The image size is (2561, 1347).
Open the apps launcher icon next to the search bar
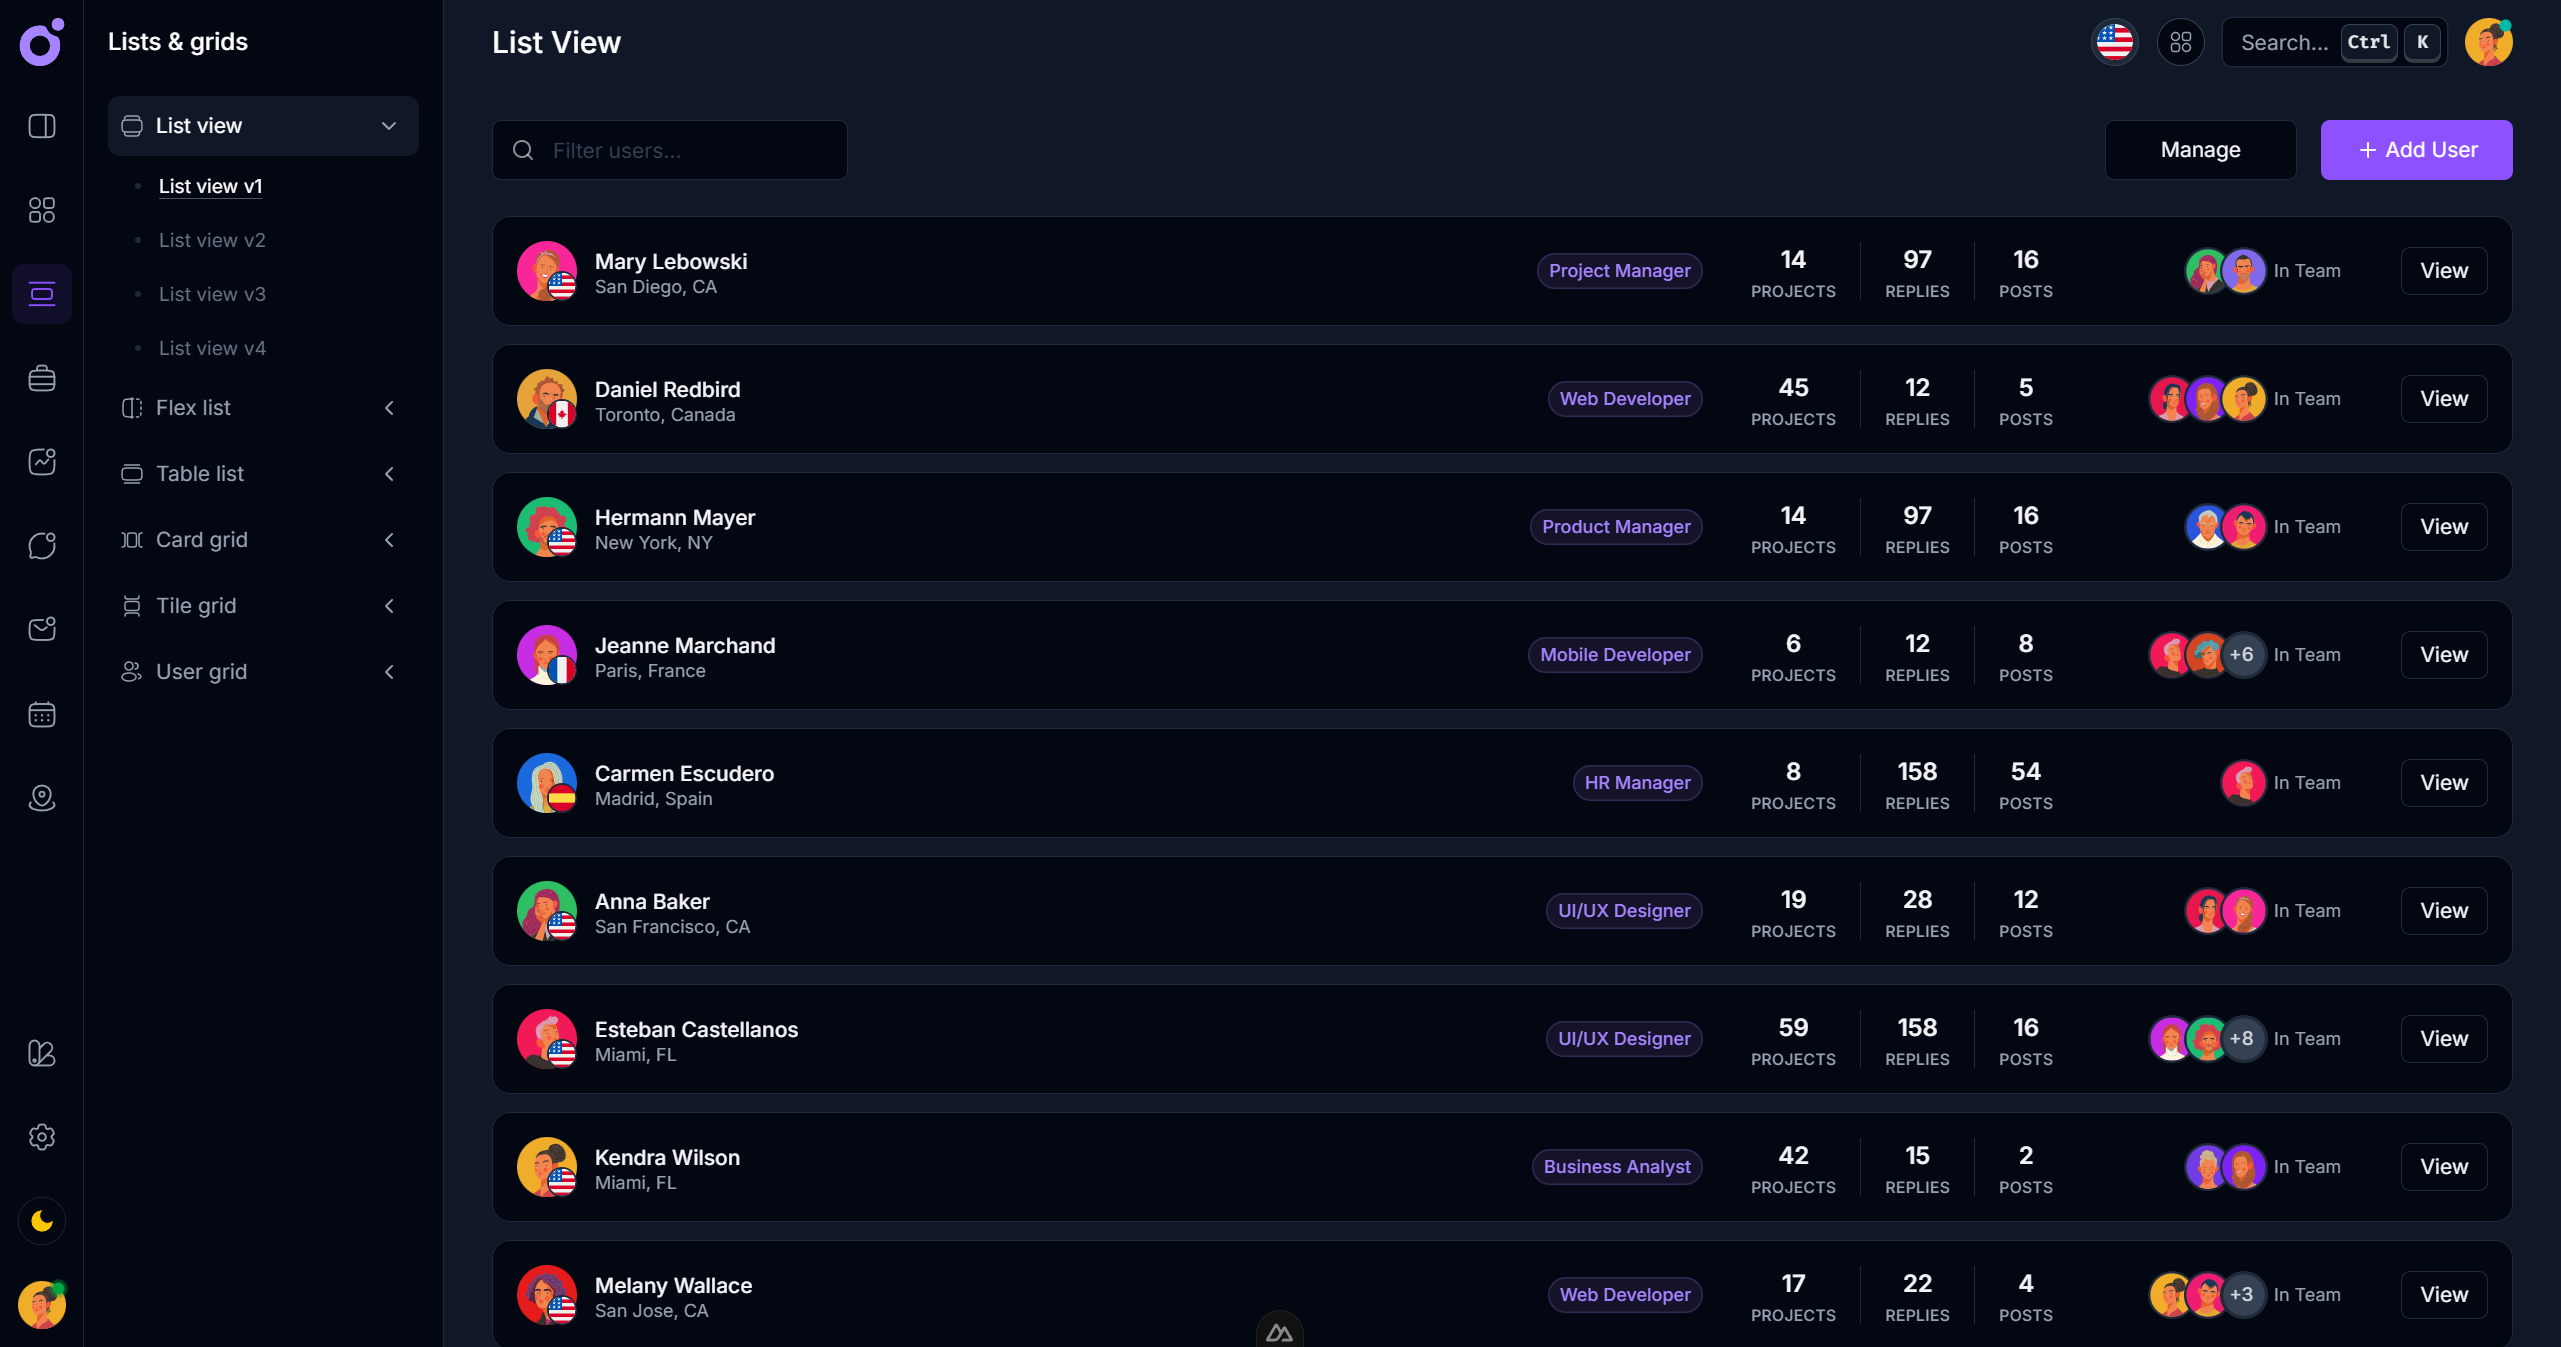[x=2181, y=42]
